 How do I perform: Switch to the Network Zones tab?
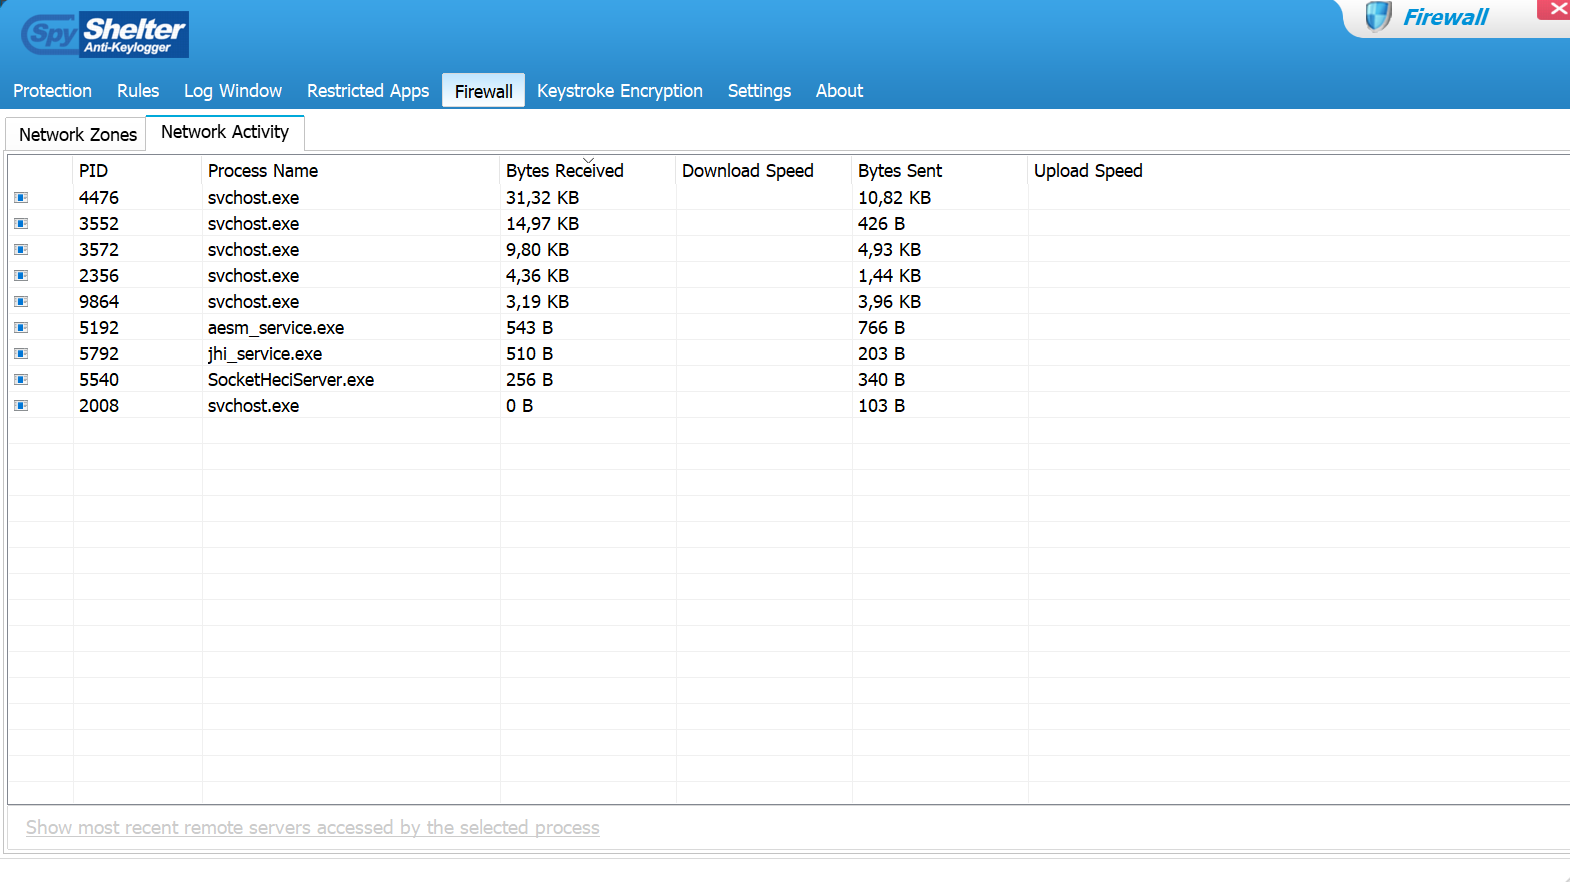click(x=77, y=135)
